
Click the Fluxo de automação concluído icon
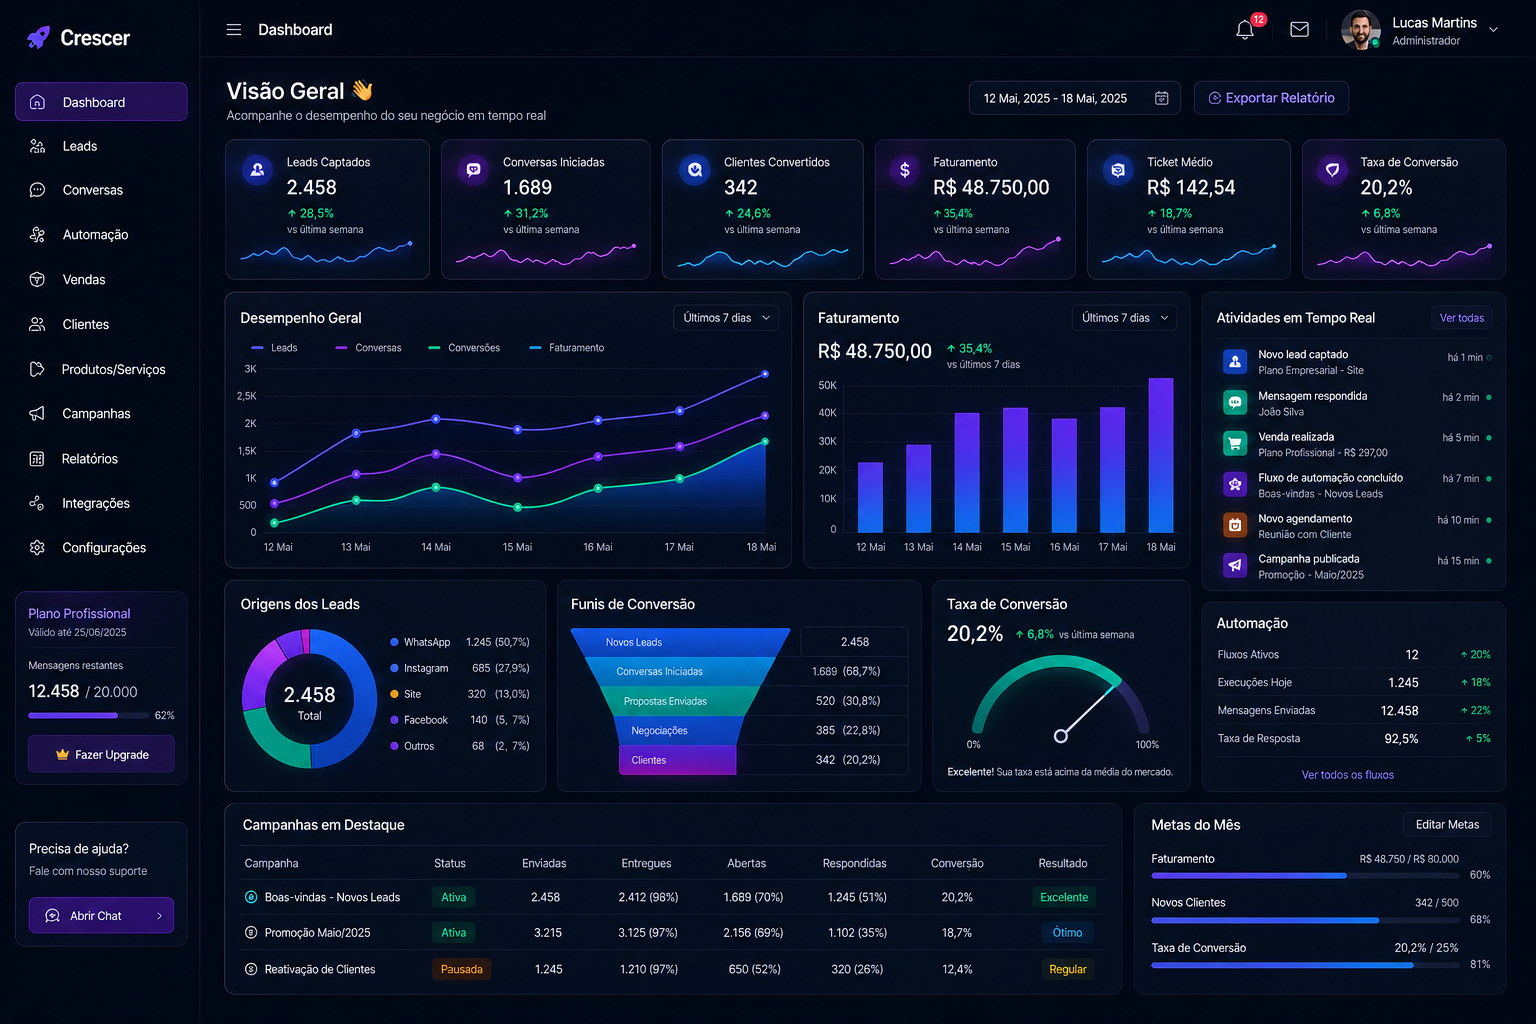[x=1235, y=484]
